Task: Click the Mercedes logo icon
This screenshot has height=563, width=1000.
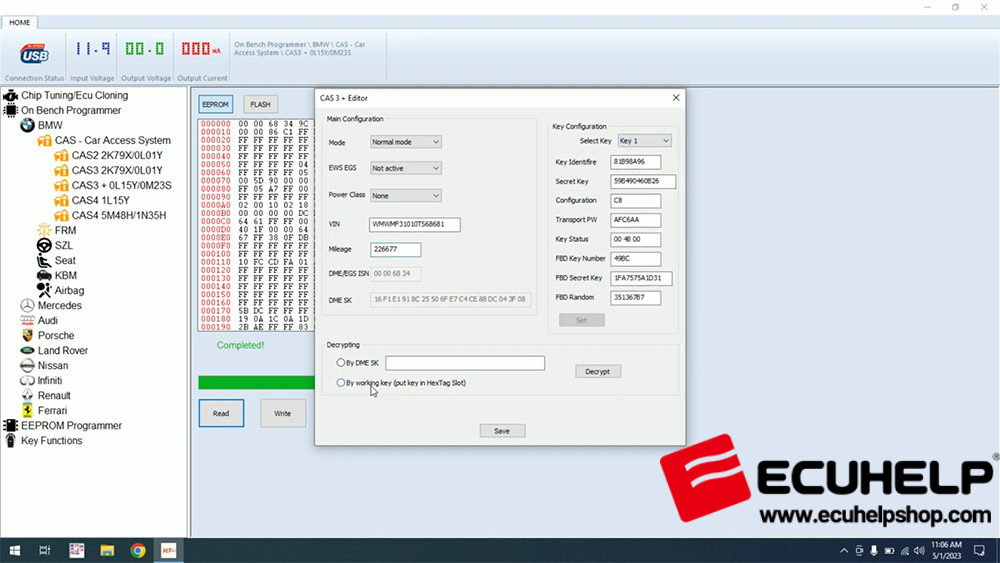Action: point(27,305)
